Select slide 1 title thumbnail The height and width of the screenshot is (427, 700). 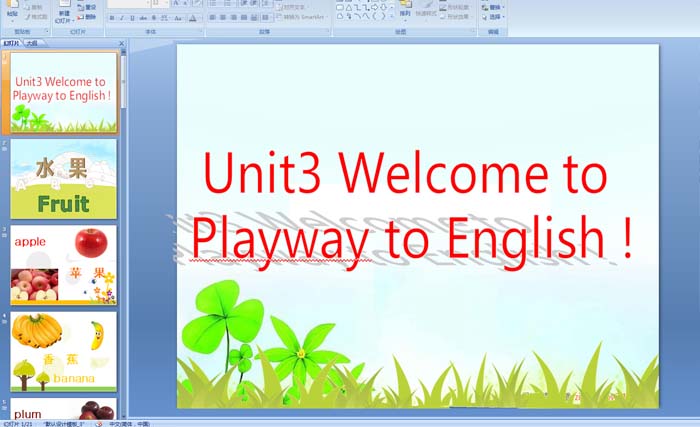click(x=64, y=92)
